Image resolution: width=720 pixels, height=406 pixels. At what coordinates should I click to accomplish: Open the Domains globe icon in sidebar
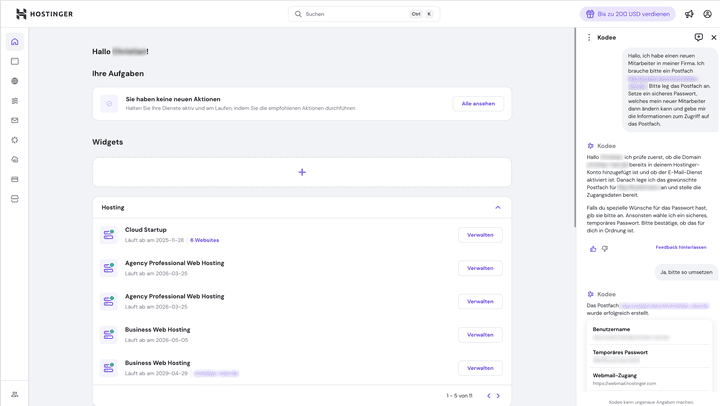point(14,81)
